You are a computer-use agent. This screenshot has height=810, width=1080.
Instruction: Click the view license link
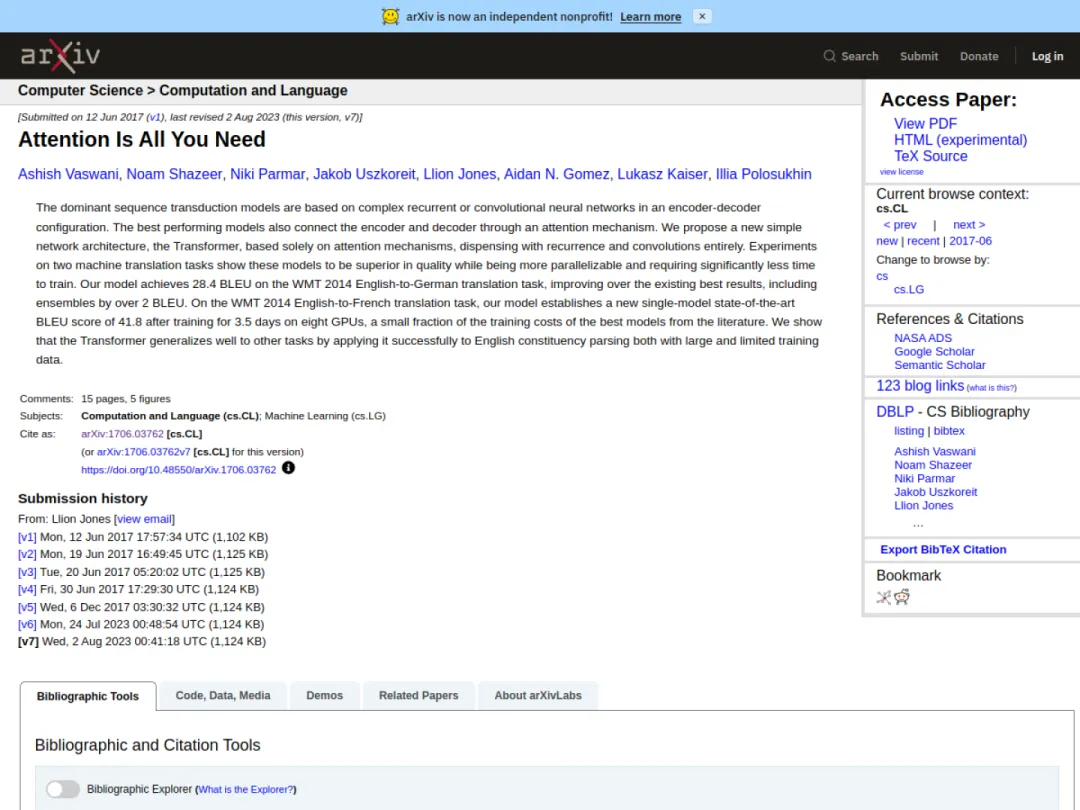pyautogui.click(x=901, y=172)
